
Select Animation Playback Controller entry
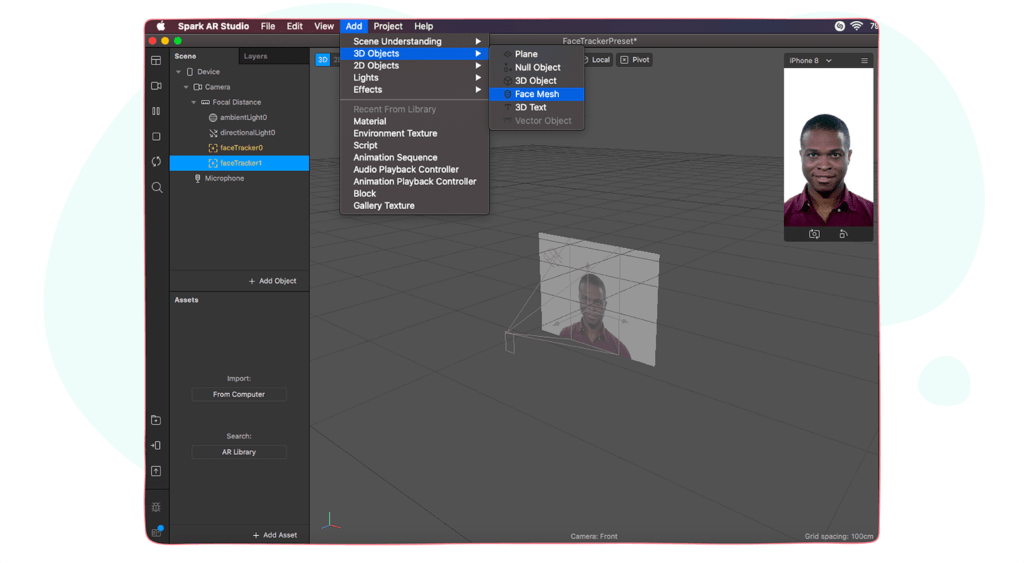coord(415,182)
